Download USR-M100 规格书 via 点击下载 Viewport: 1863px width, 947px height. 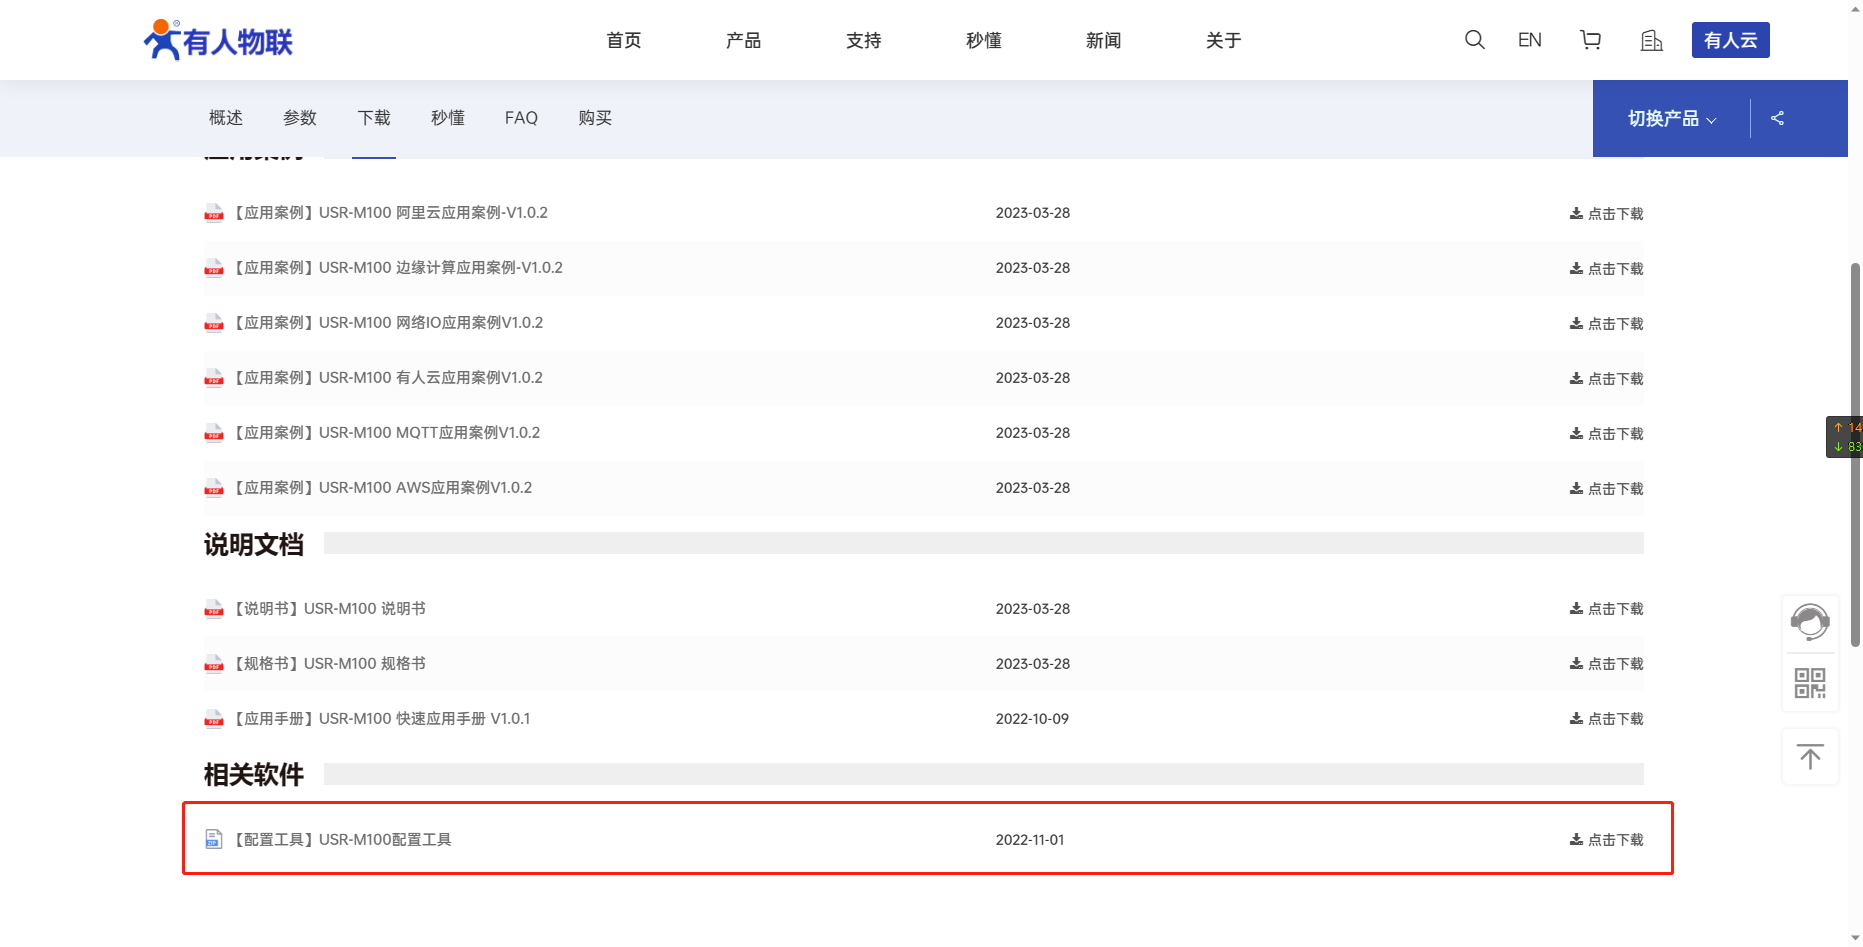click(1606, 664)
